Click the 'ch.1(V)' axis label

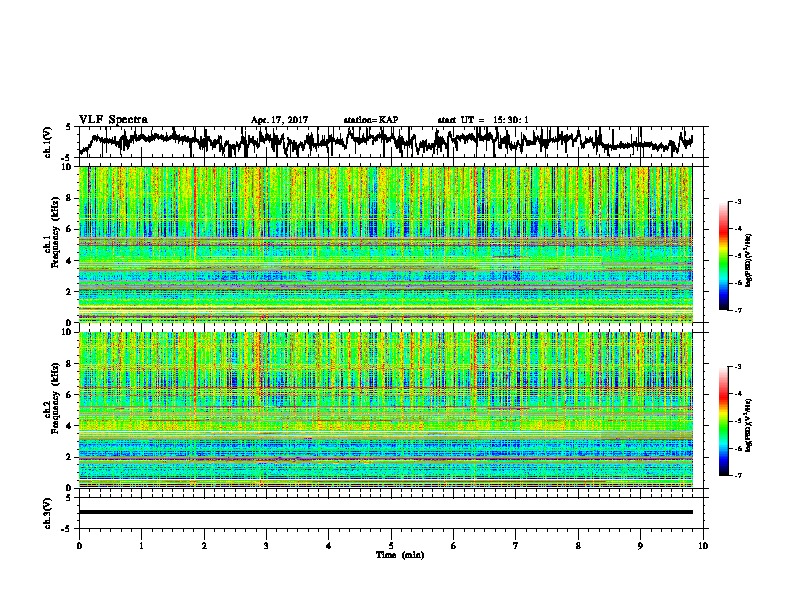(47, 141)
